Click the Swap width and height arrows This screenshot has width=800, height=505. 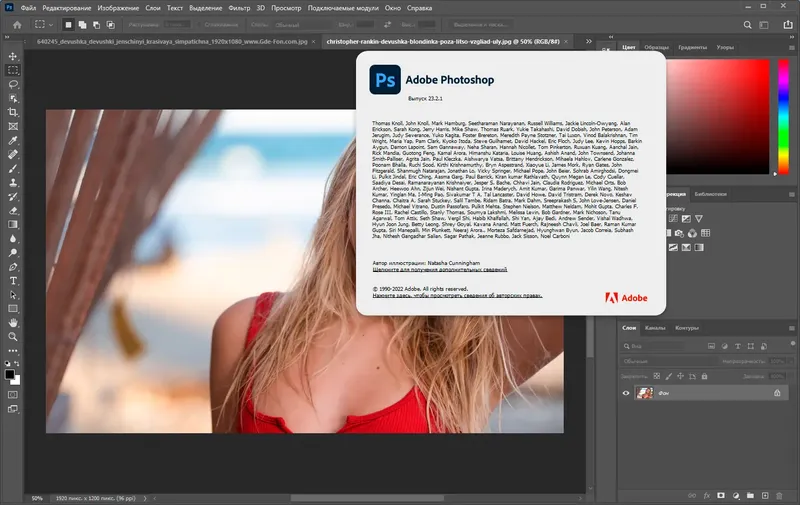(x=387, y=24)
